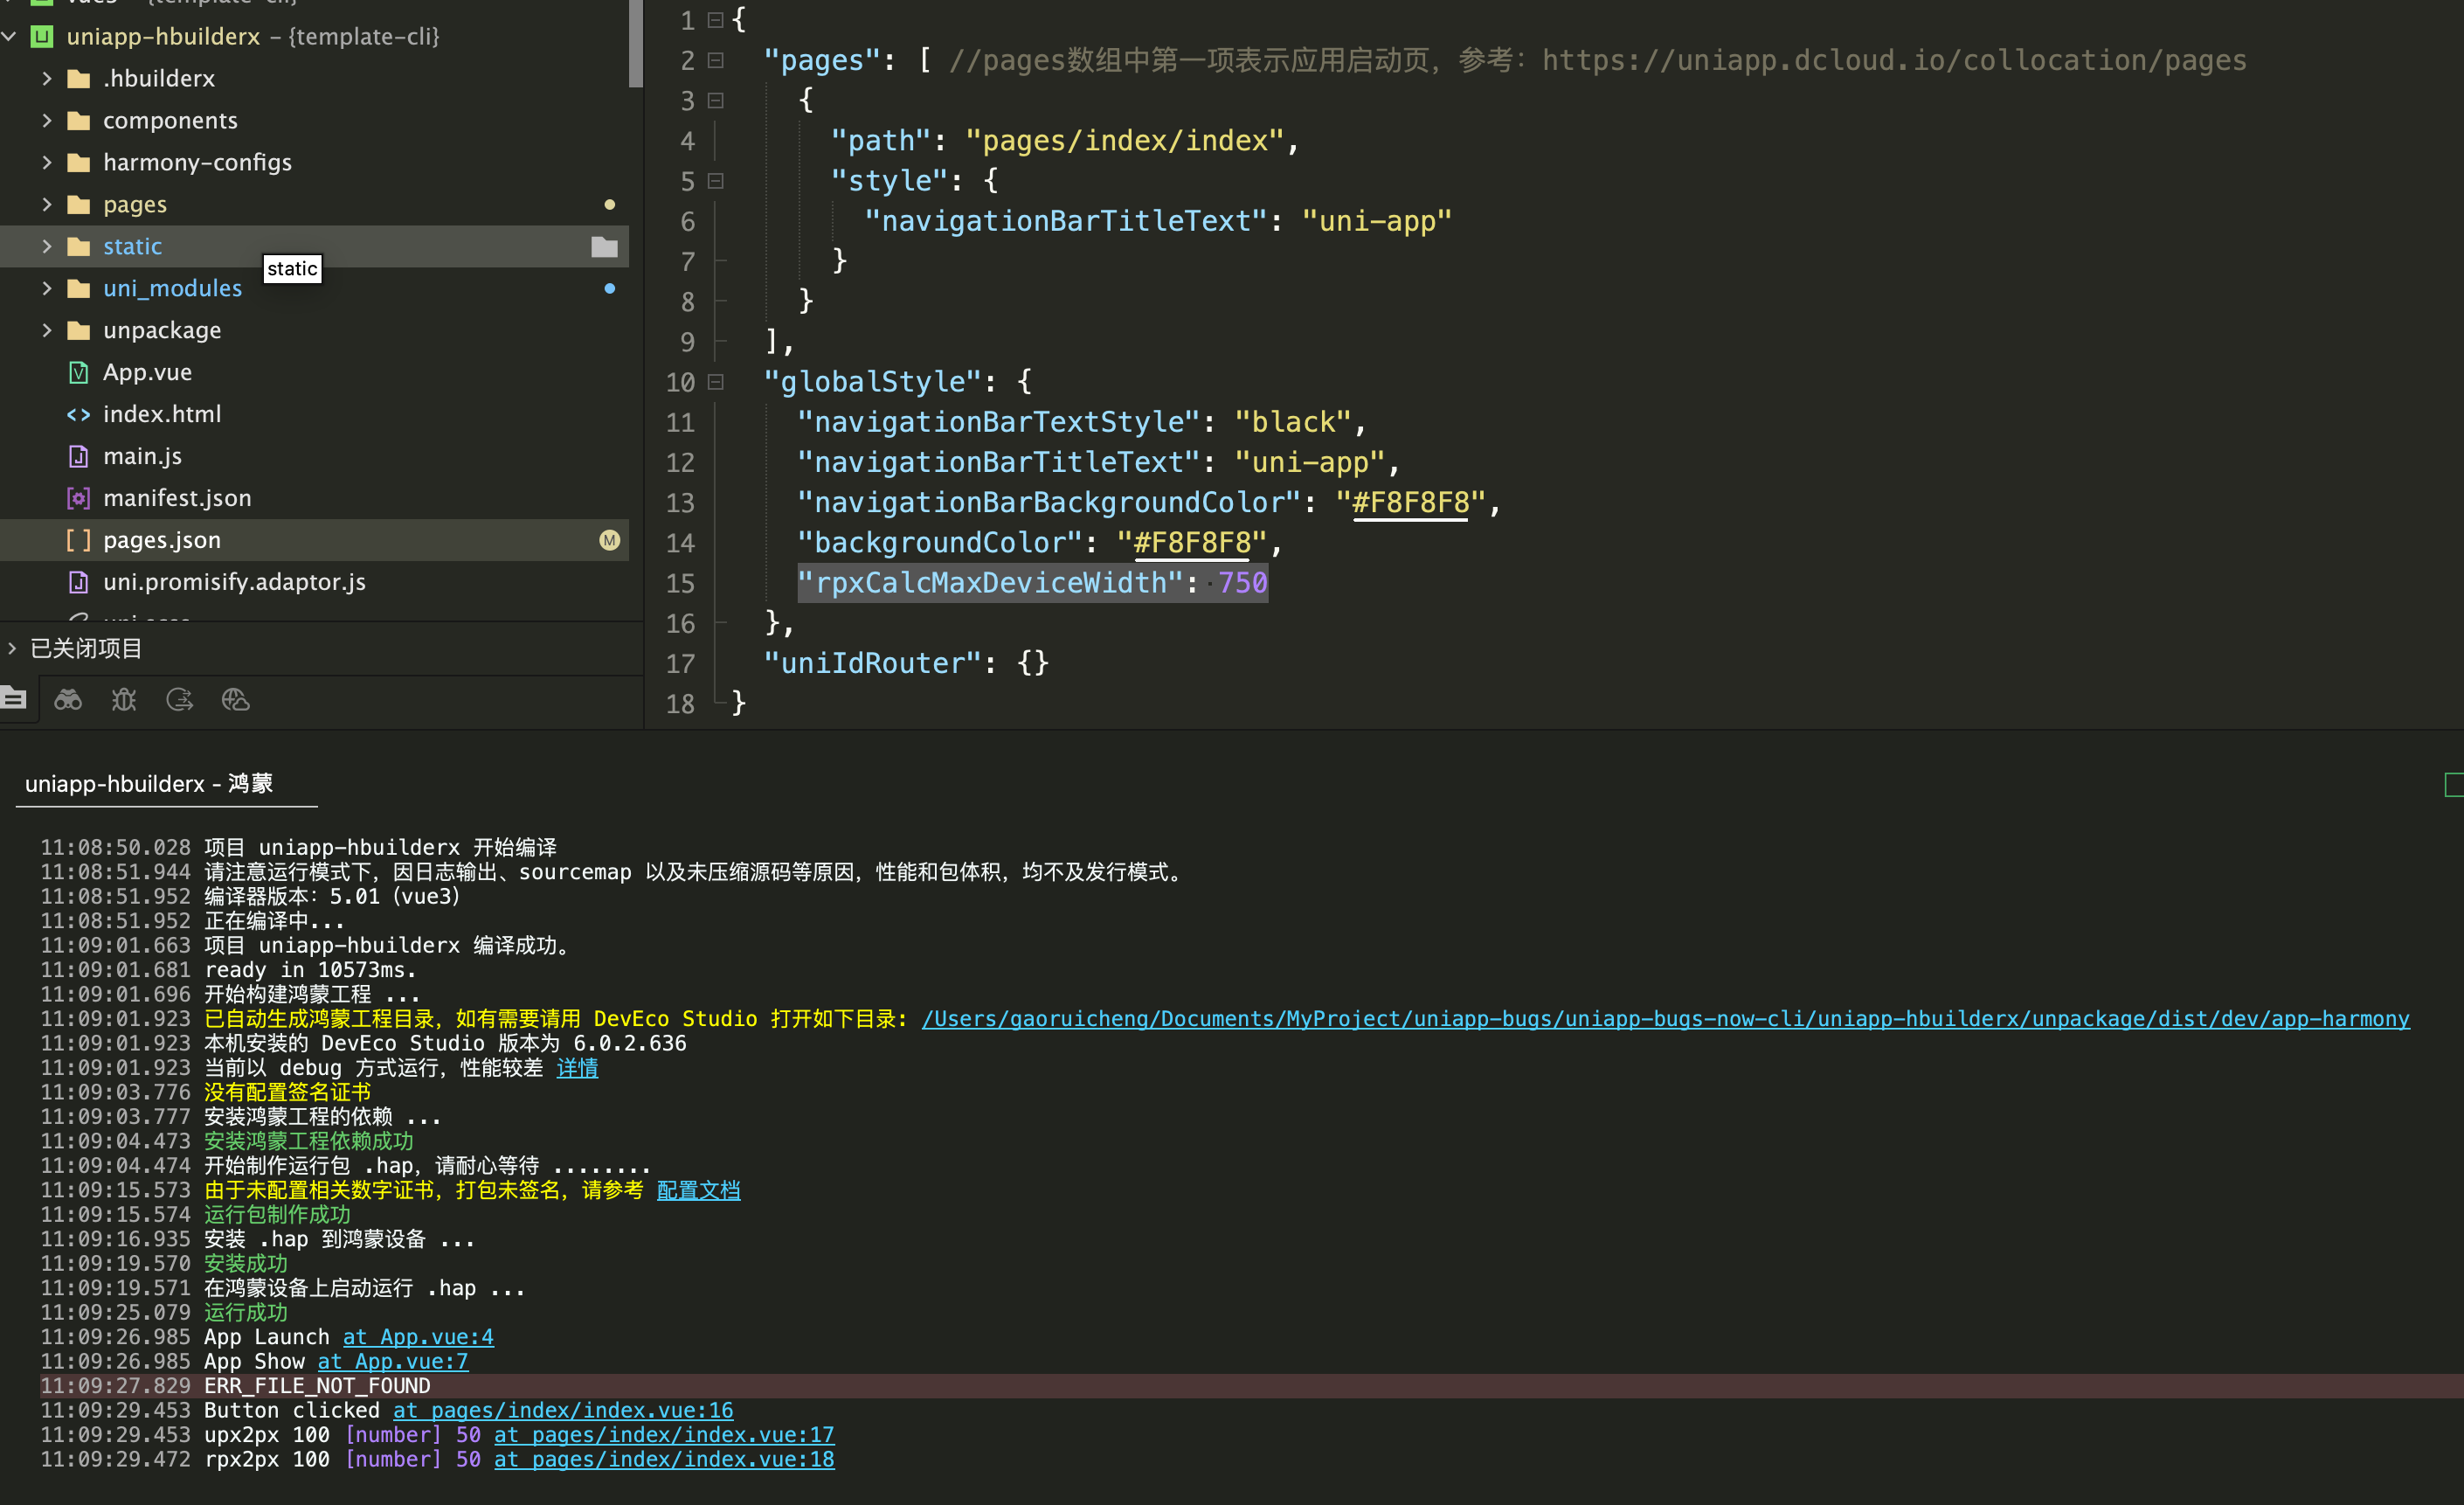This screenshot has width=2464, height=1505.
Task: Open the globe cloud panel icon
Action: [236, 700]
